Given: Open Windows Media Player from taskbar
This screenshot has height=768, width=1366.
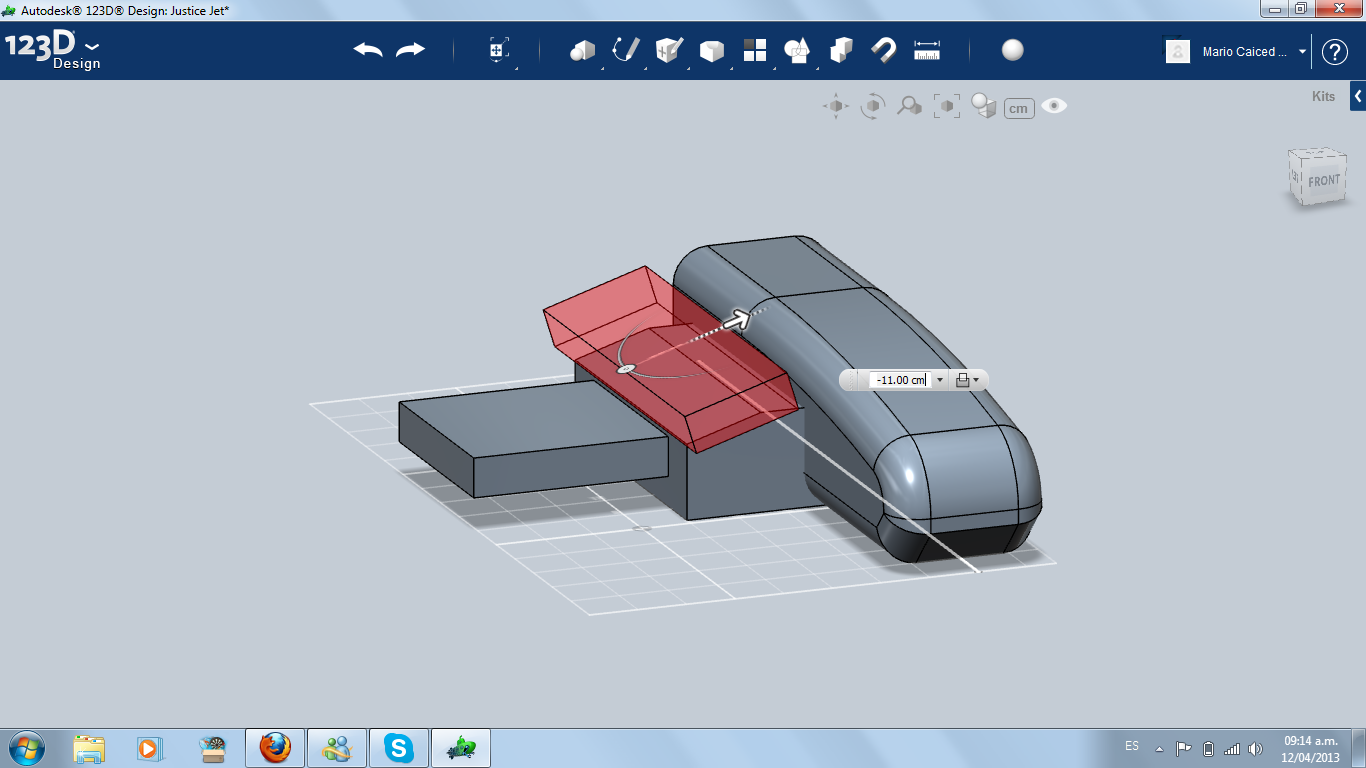Looking at the screenshot, I should tap(149, 748).
